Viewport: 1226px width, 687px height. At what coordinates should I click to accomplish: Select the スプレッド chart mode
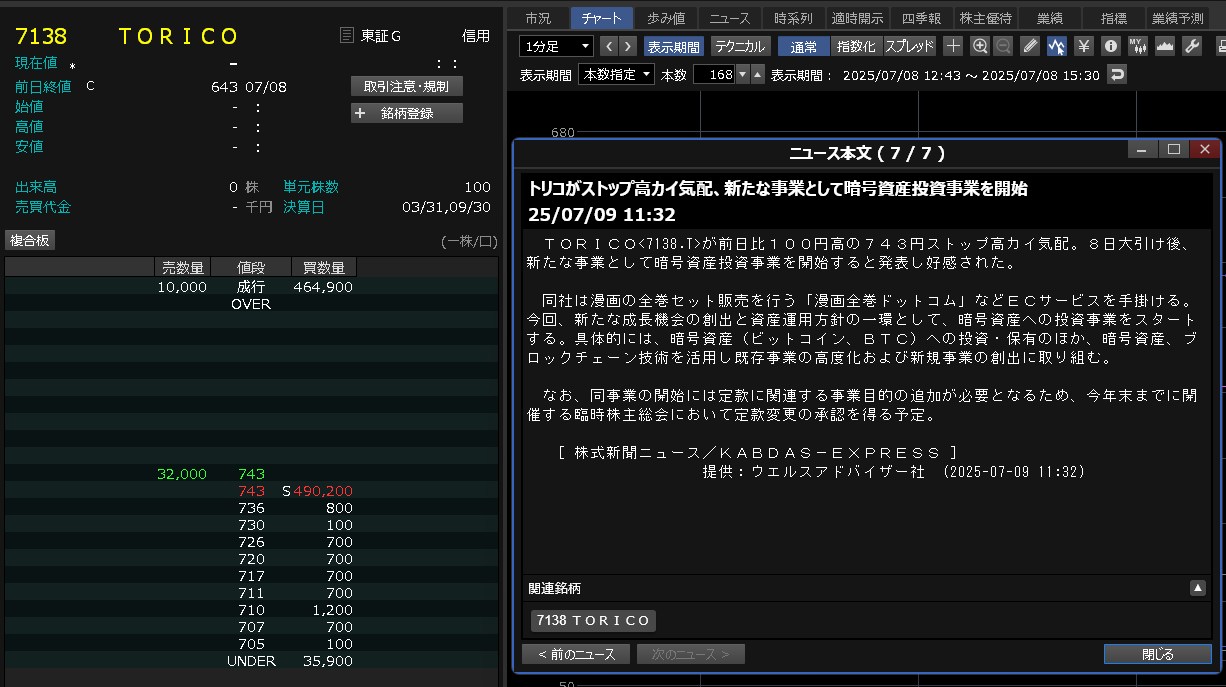pyautogui.click(x=910, y=46)
